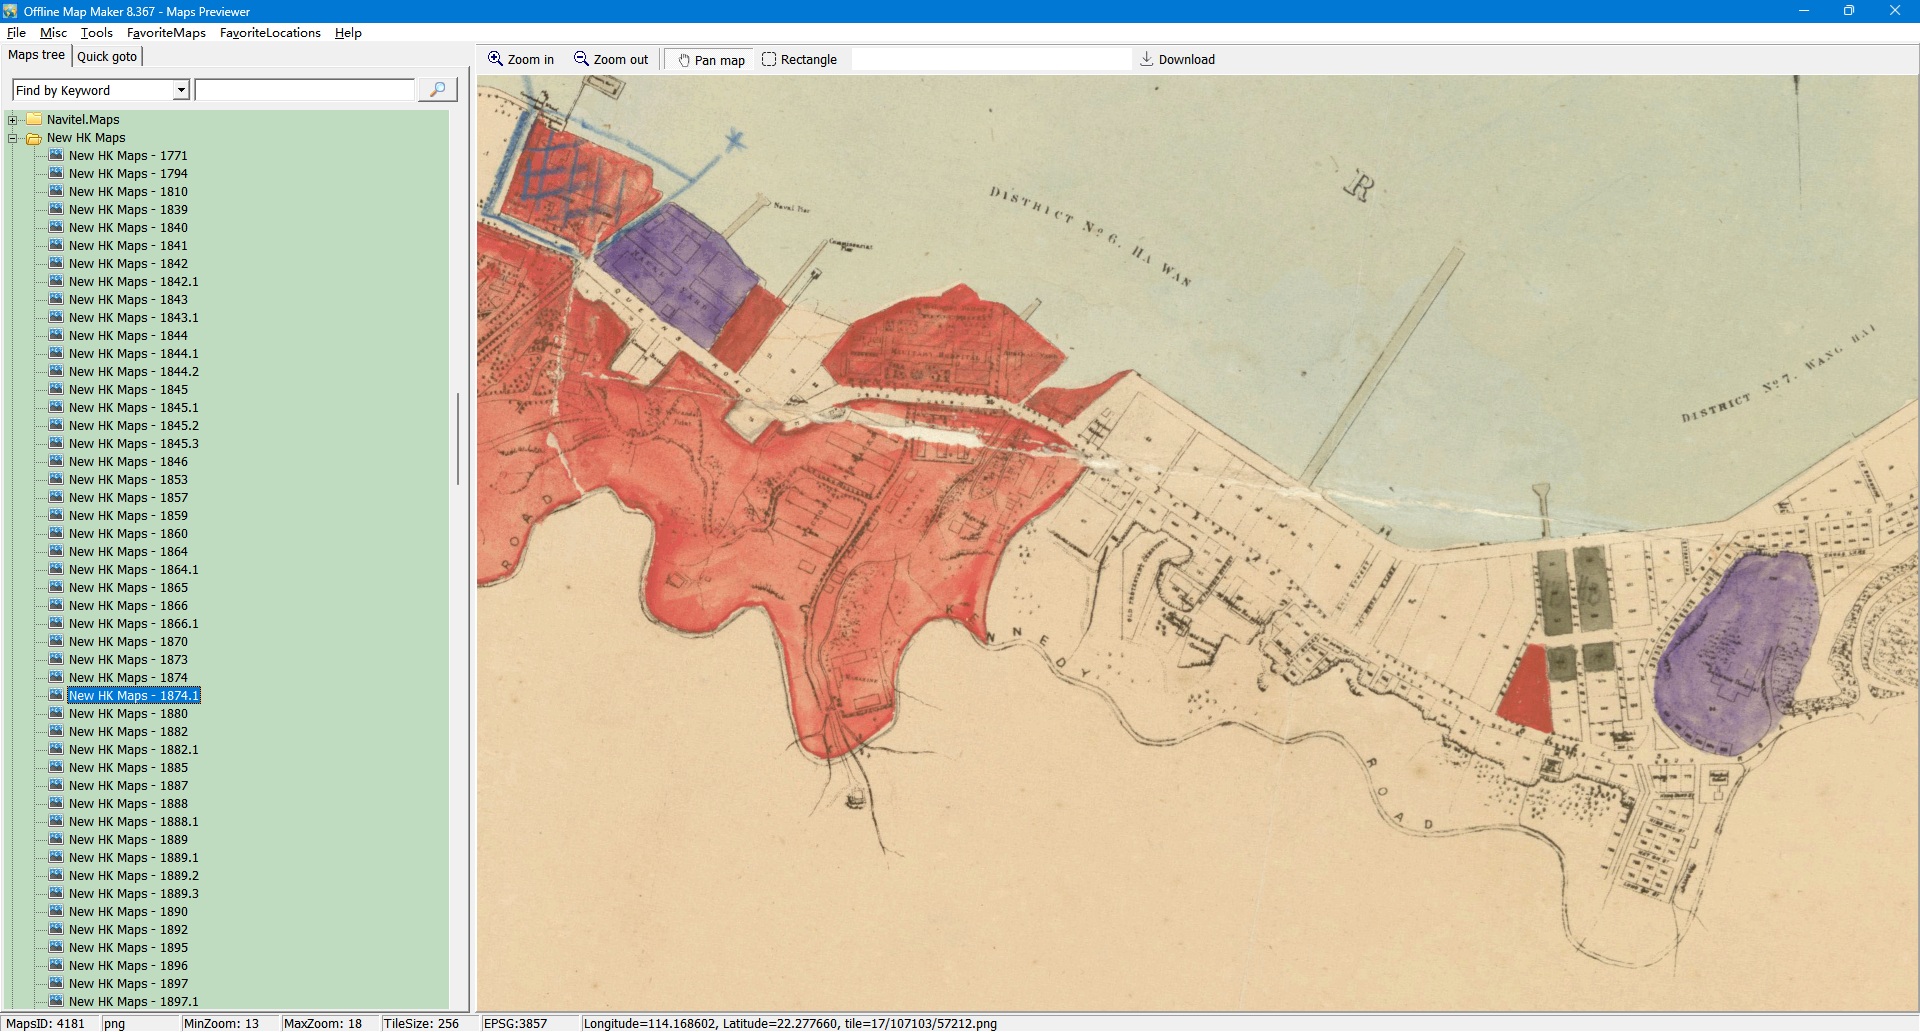This screenshot has width=1920, height=1032.
Task: Collapse the New HK Maps tree node
Action: click(x=13, y=138)
